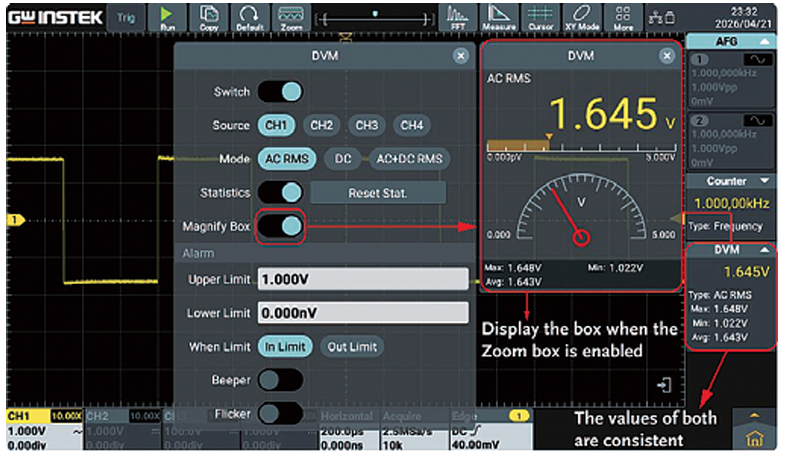Select CH2 as DVM source
Image resolution: width=785 pixels, height=456 pixels.
[x=321, y=125]
